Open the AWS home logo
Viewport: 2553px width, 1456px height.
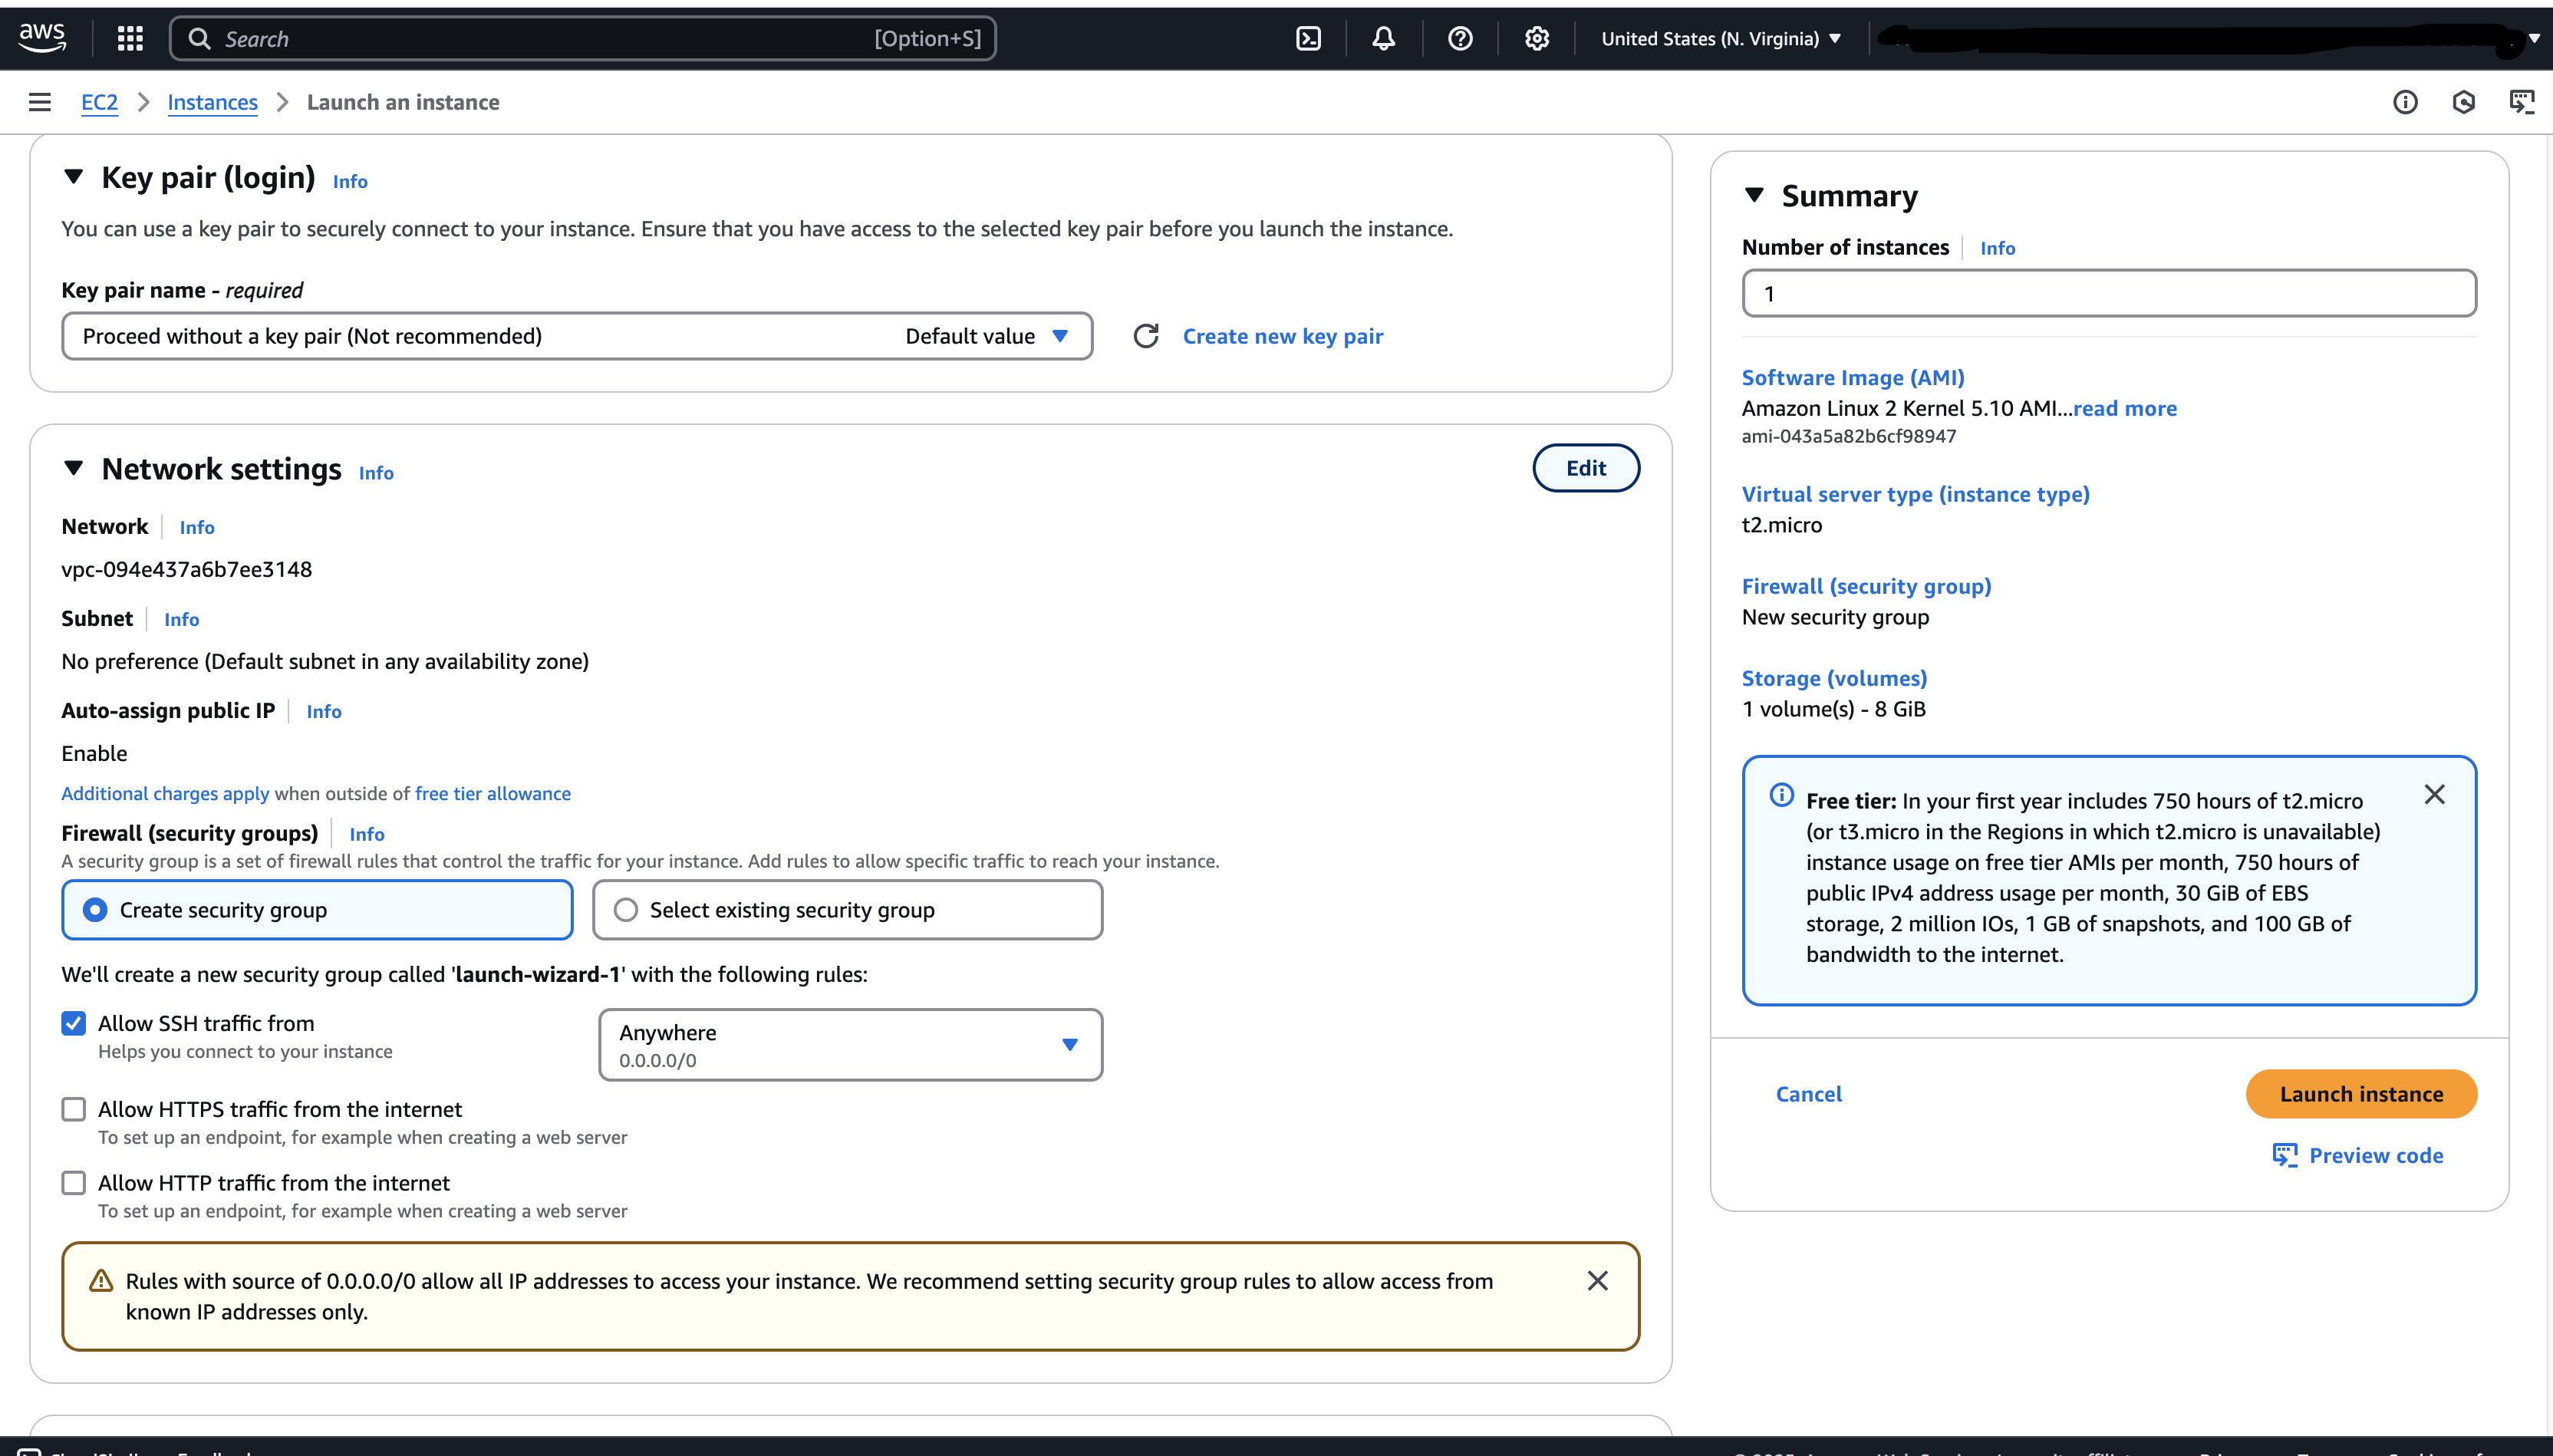pos(42,38)
